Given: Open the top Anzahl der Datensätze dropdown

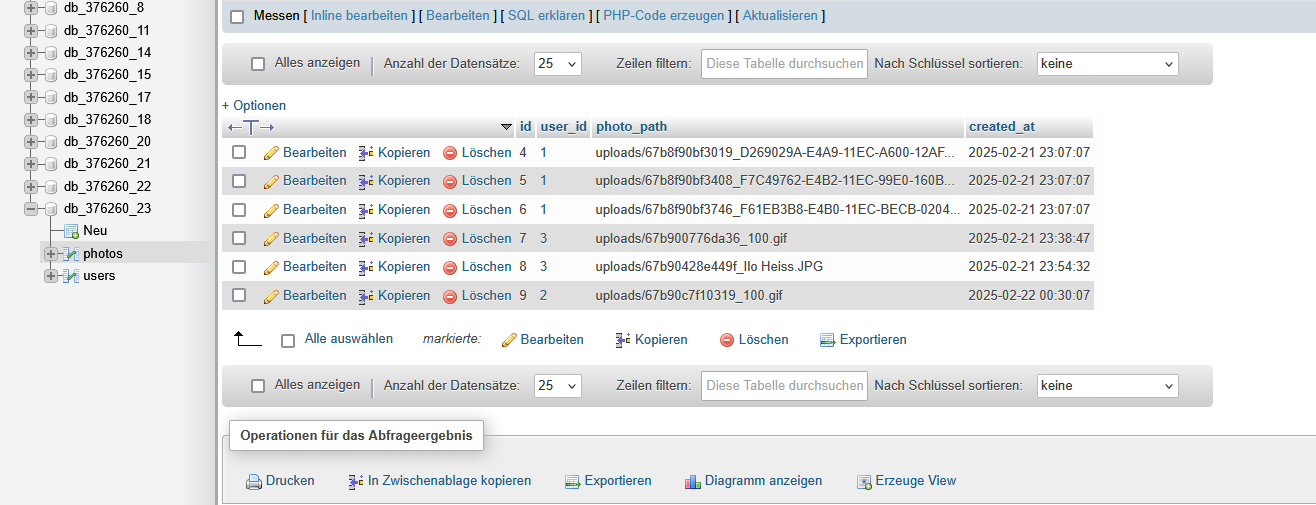Looking at the screenshot, I should pos(557,64).
